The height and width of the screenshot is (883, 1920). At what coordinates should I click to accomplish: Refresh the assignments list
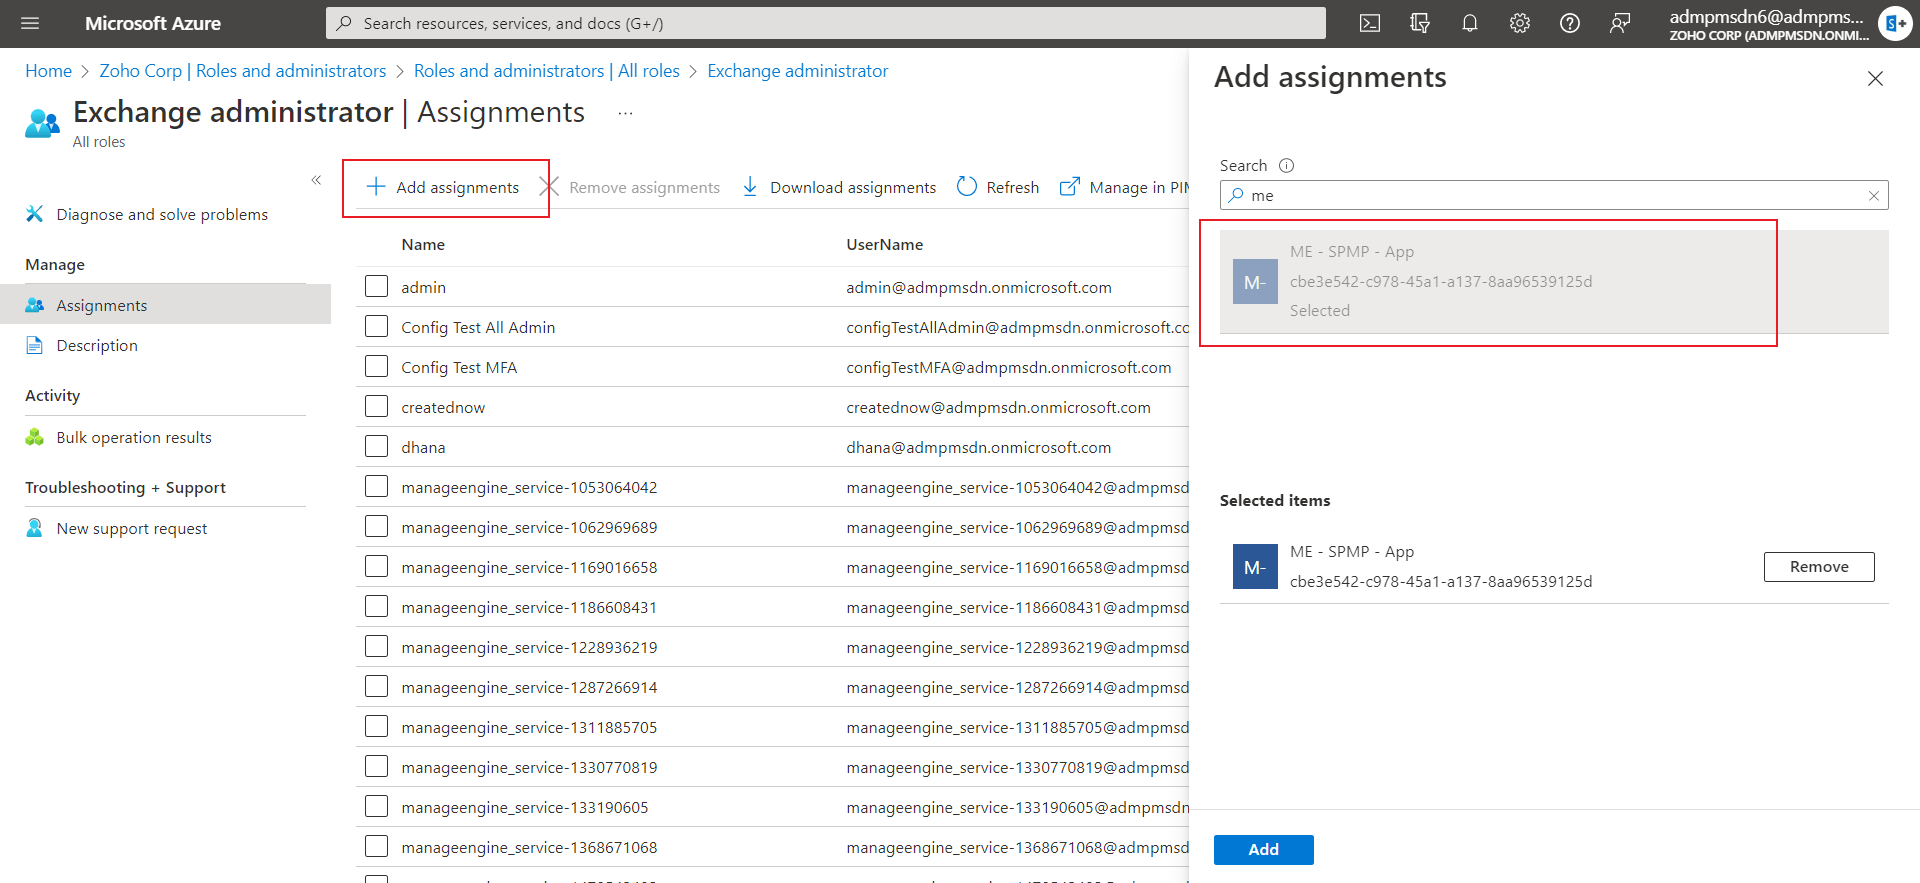(998, 187)
